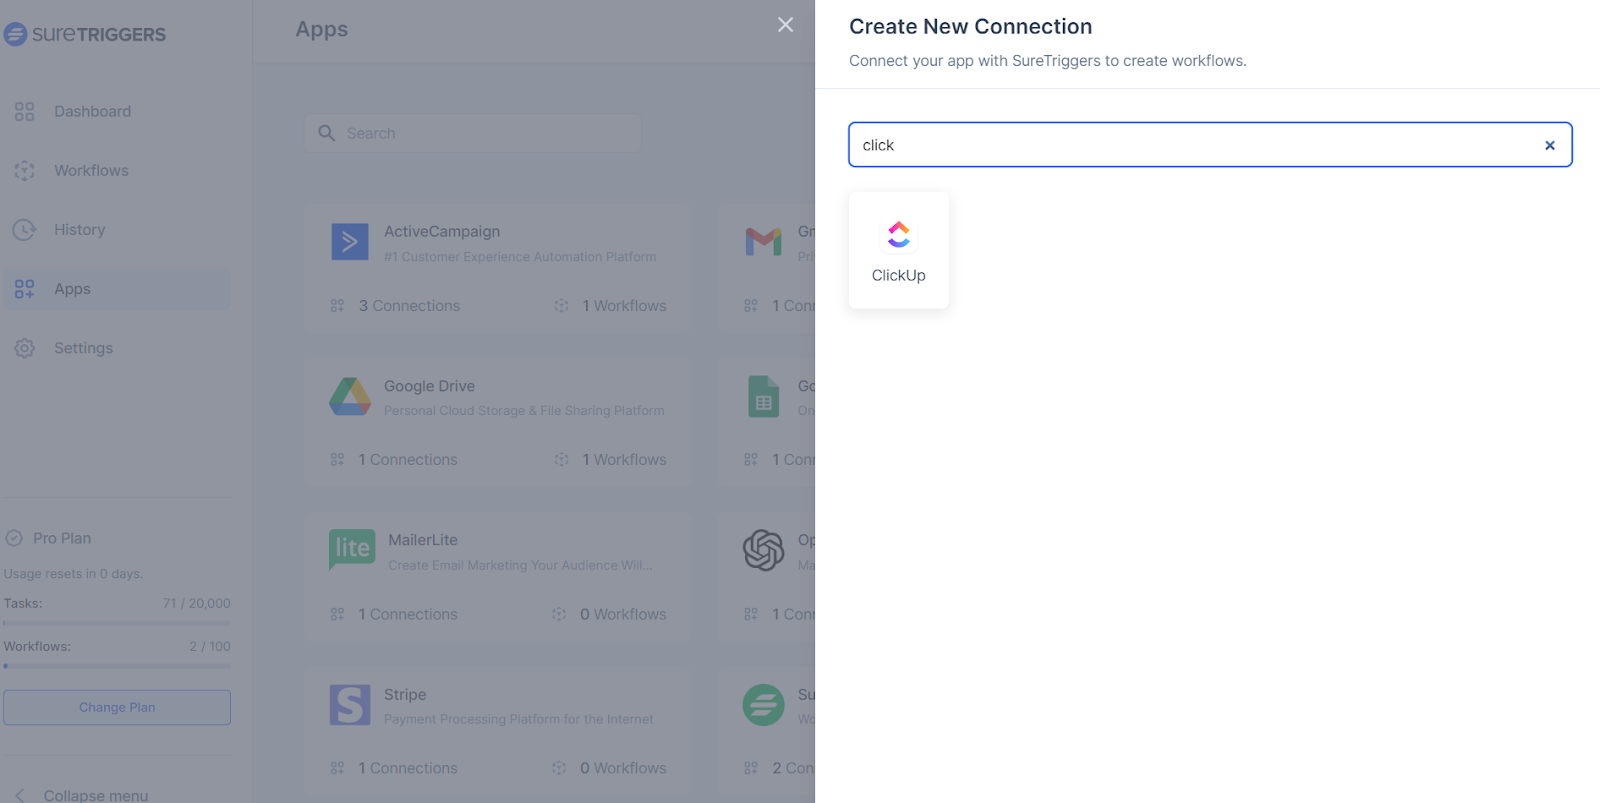Viewport: 1600px width, 803px height.
Task: View Stripe 0 Workflows
Action: pyautogui.click(x=609, y=768)
